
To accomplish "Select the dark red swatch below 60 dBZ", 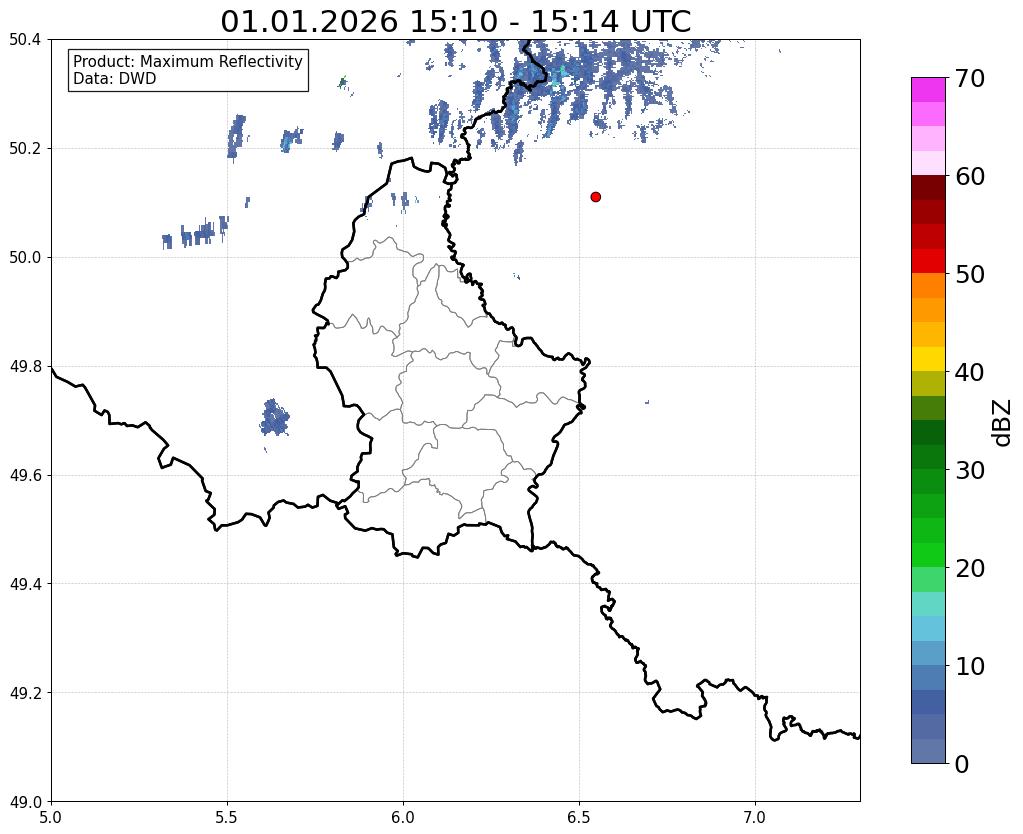I will tap(927, 187).
